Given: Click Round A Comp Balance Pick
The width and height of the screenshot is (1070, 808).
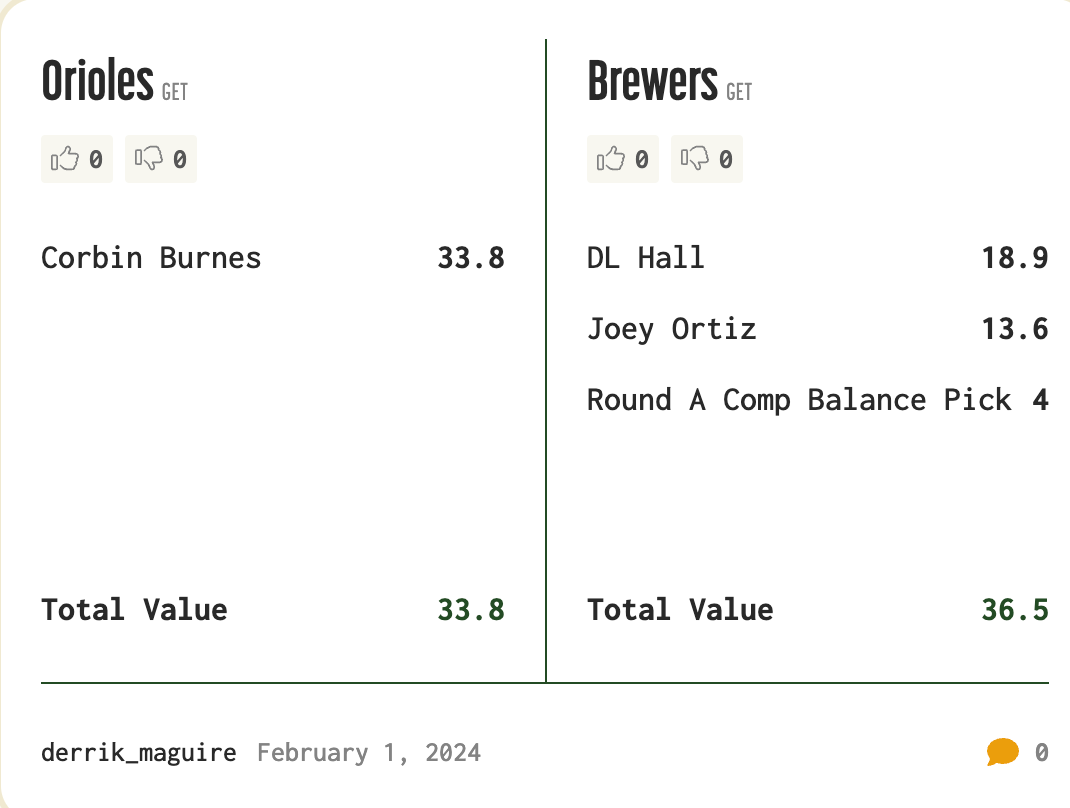Looking at the screenshot, I should [x=798, y=400].
